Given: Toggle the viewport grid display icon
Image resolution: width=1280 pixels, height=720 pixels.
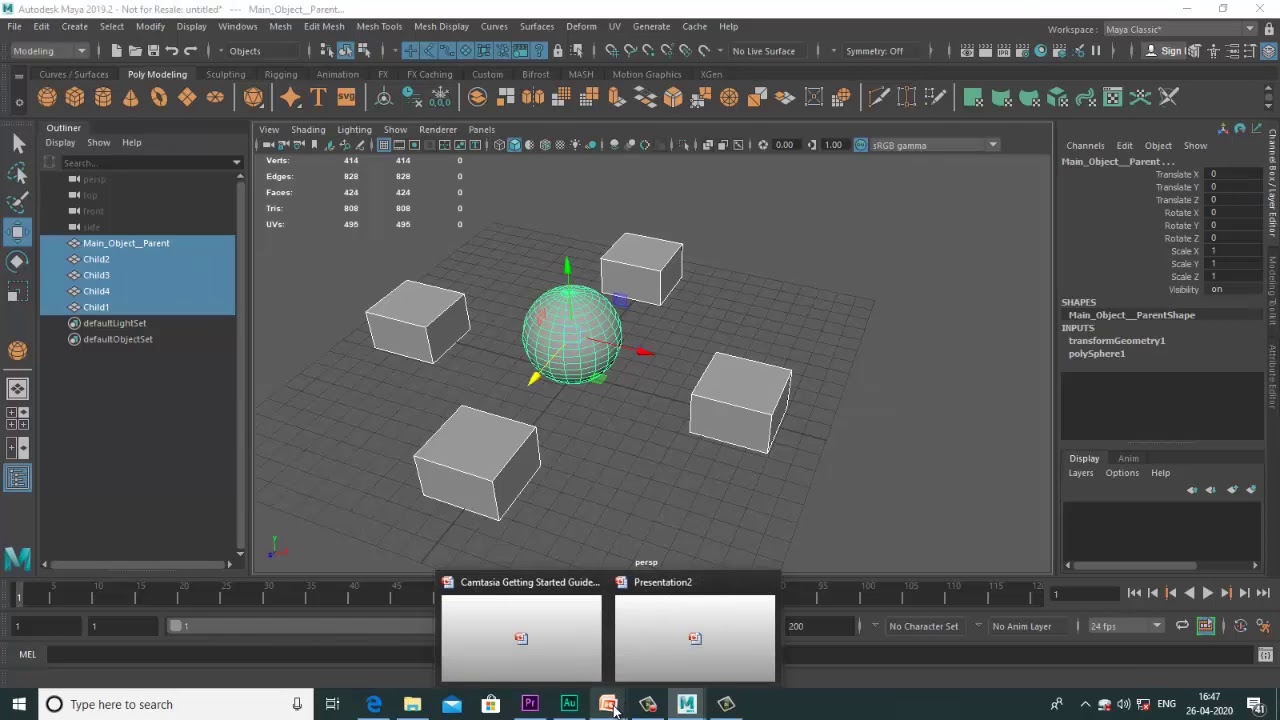Looking at the screenshot, I should (384, 145).
